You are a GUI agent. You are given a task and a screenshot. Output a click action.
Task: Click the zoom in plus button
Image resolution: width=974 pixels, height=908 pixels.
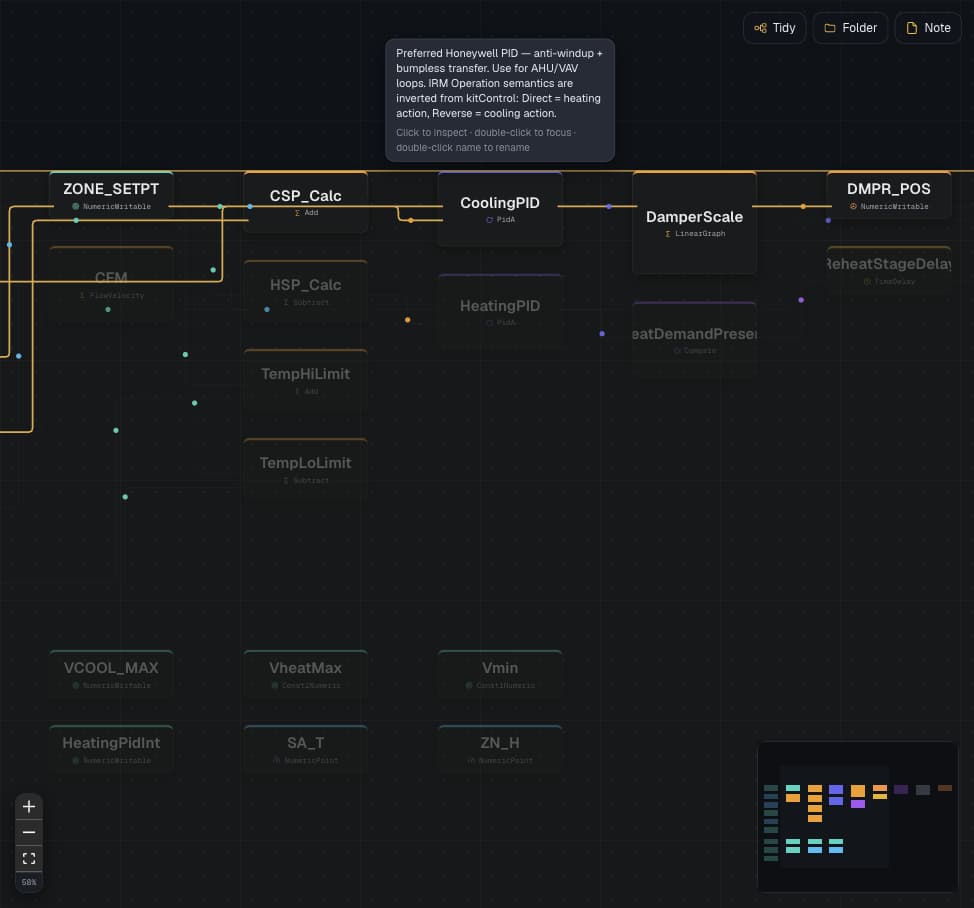(29, 806)
